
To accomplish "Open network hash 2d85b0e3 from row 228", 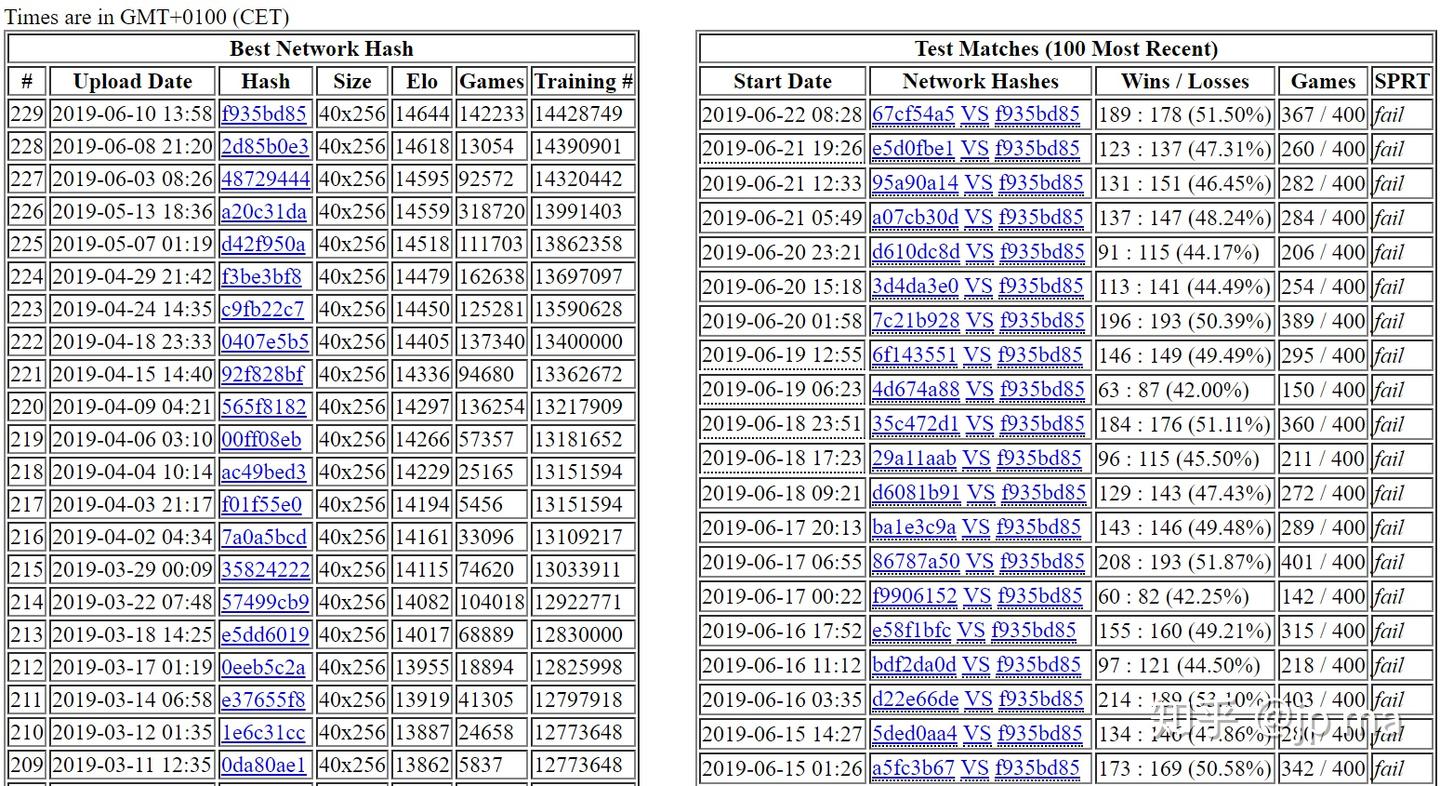I will (265, 146).
